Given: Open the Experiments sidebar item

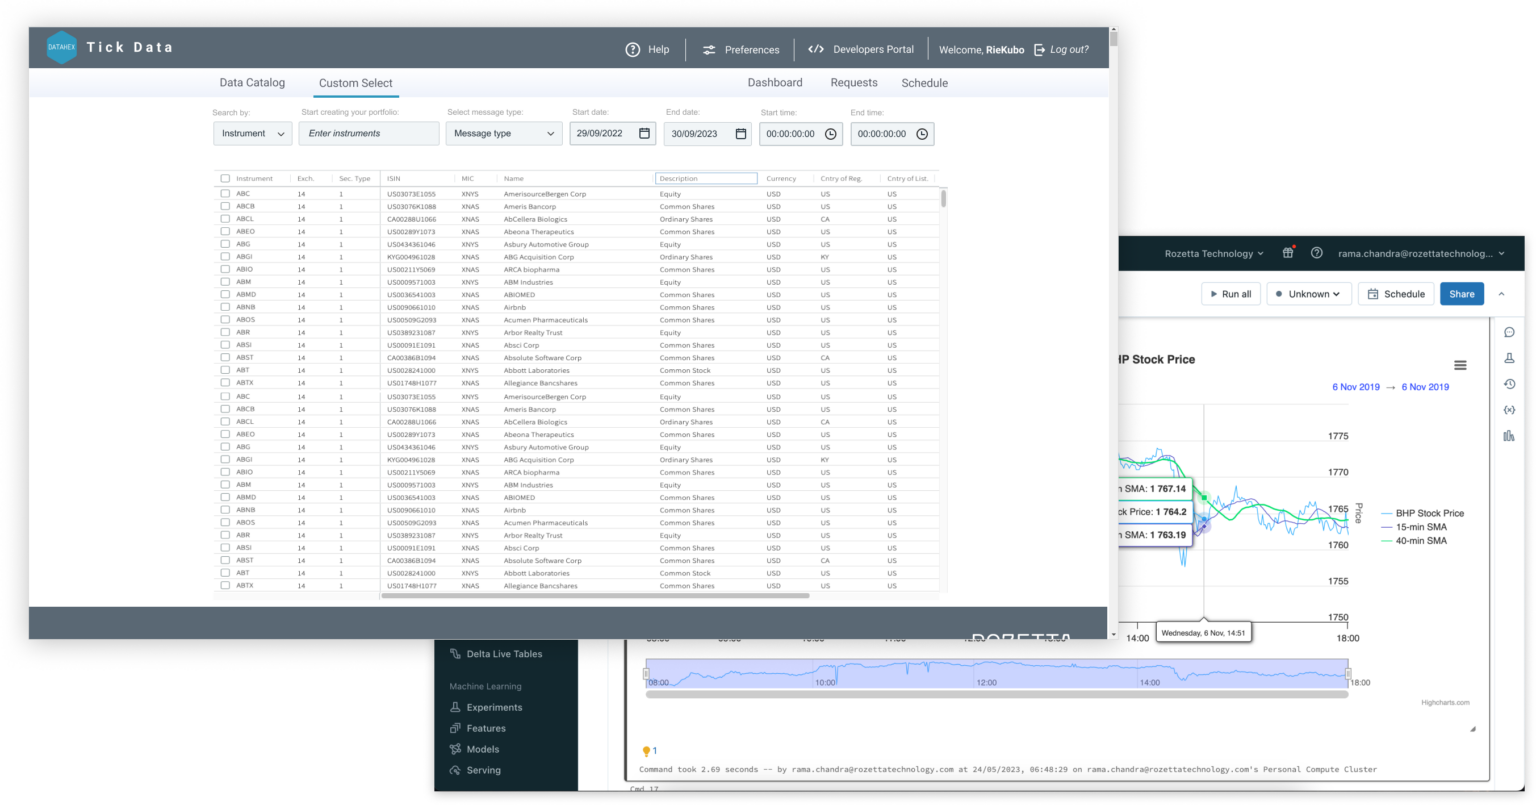Looking at the screenshot, I should (489, 707).
